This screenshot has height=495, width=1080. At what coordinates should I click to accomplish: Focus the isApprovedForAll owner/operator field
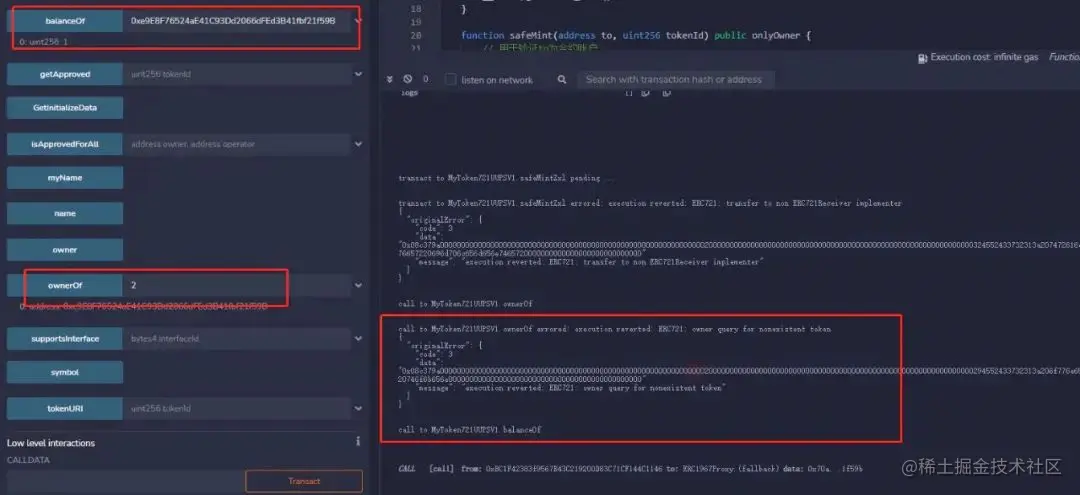pyautogui.click(x=237, y=144)
